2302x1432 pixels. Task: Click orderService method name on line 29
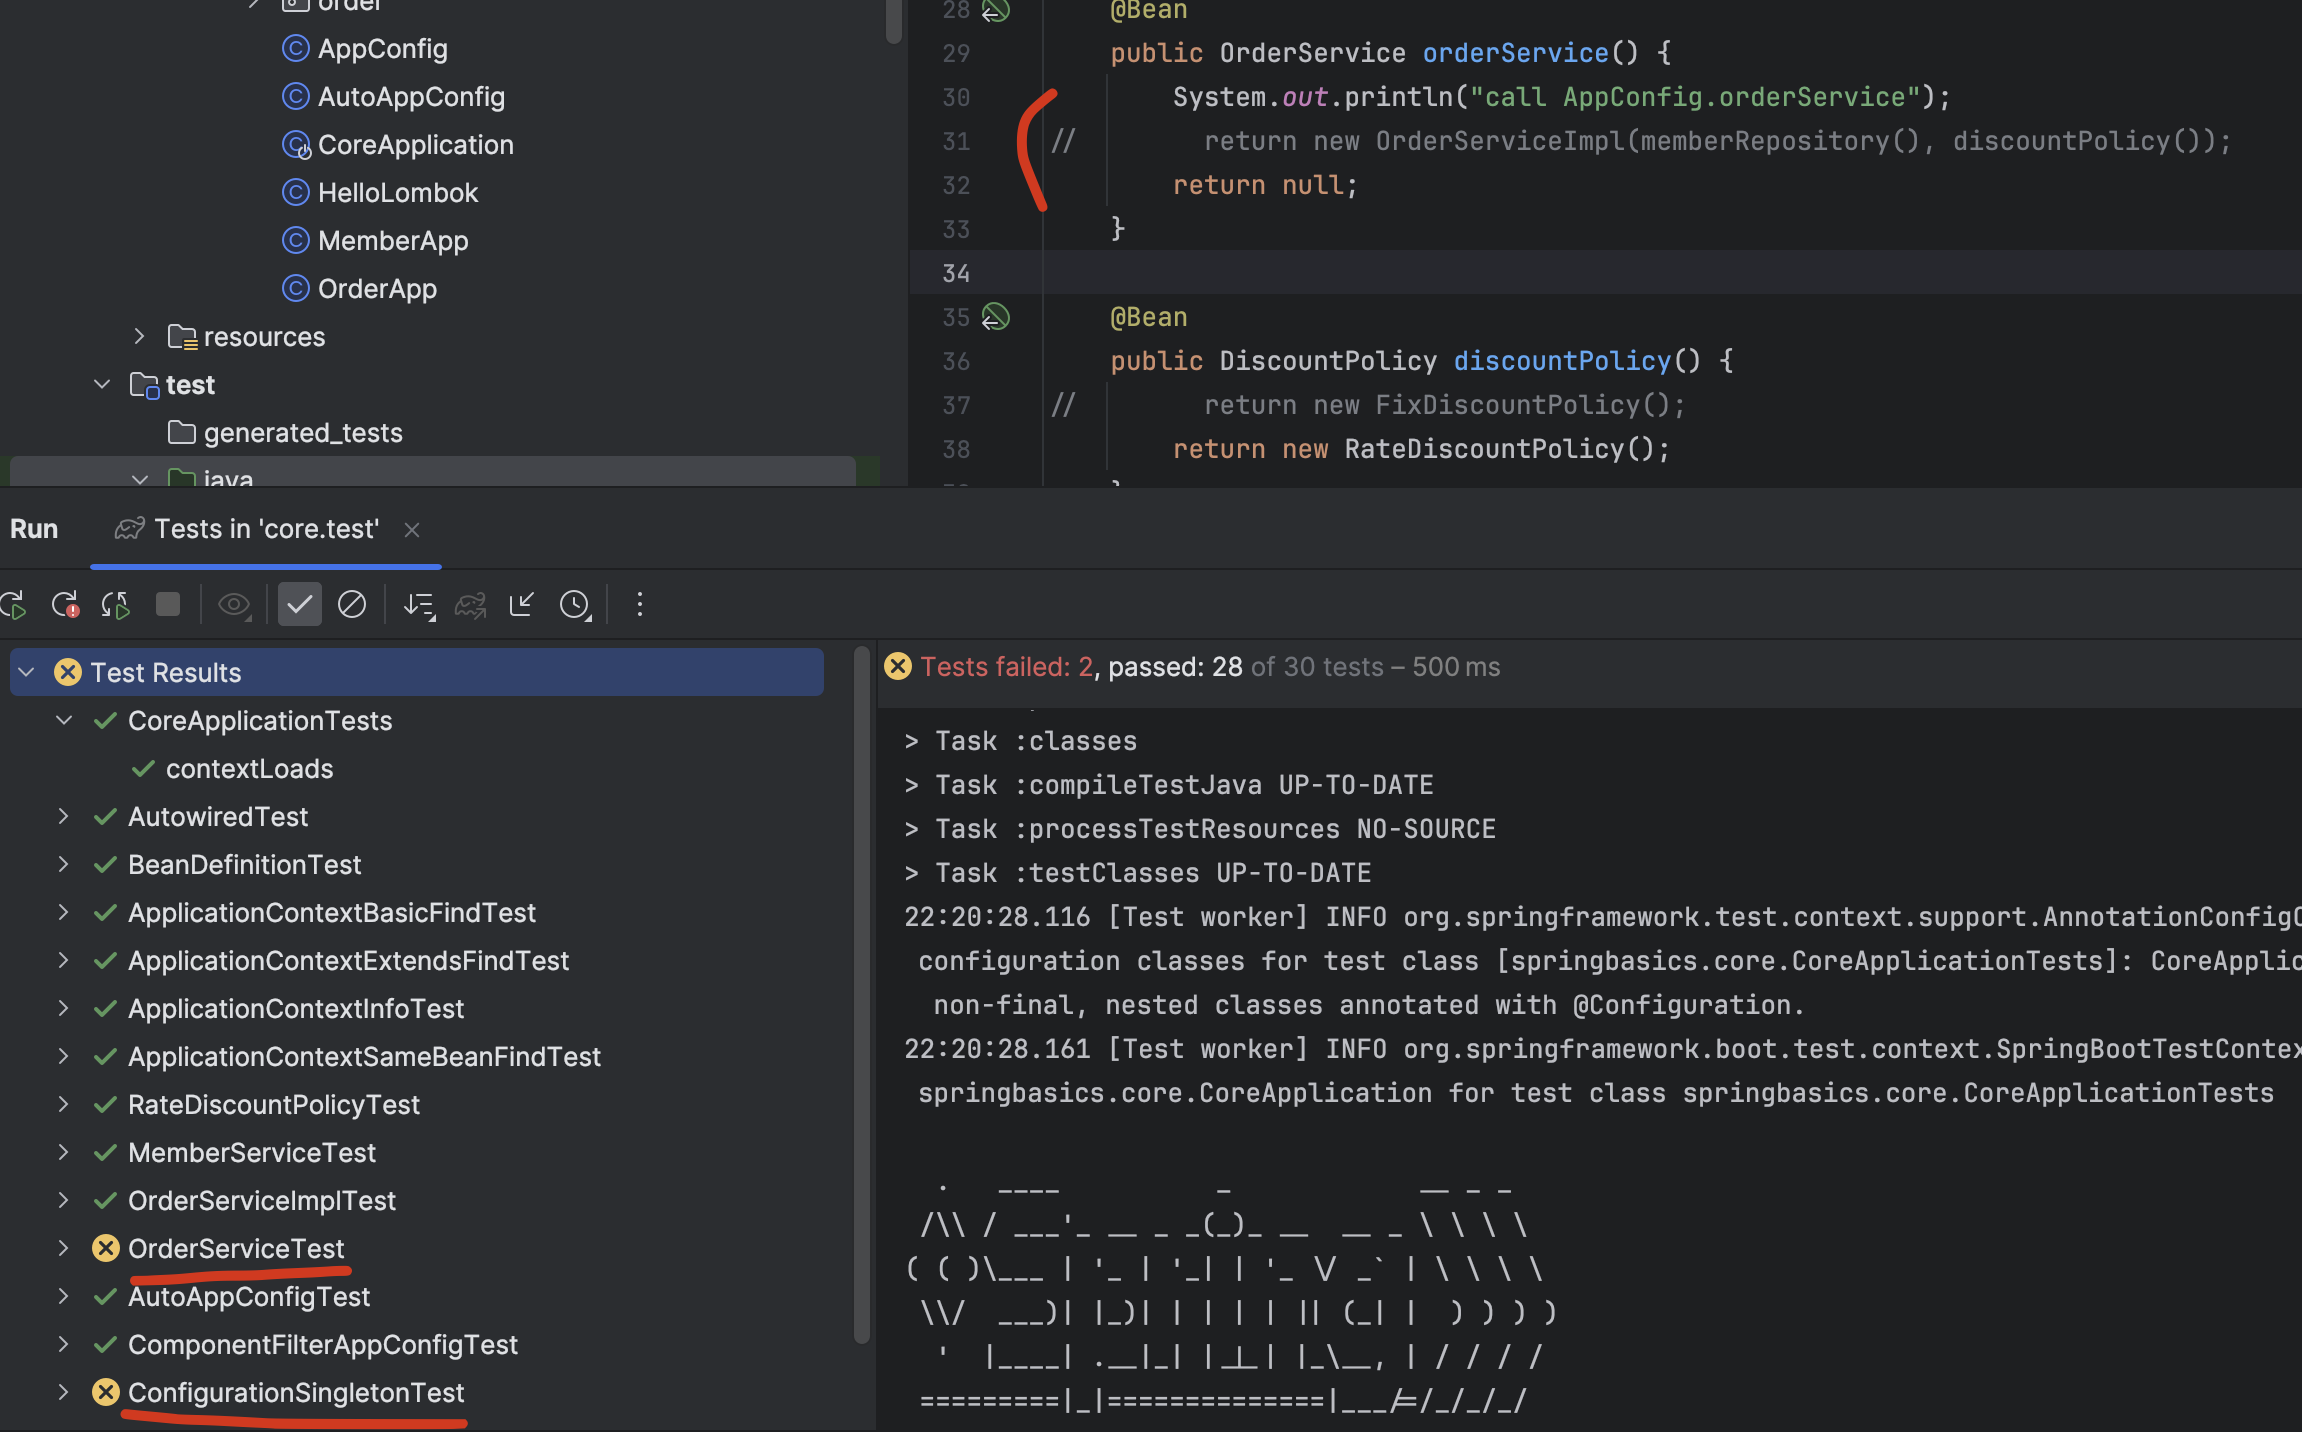tap(1515, 54)
